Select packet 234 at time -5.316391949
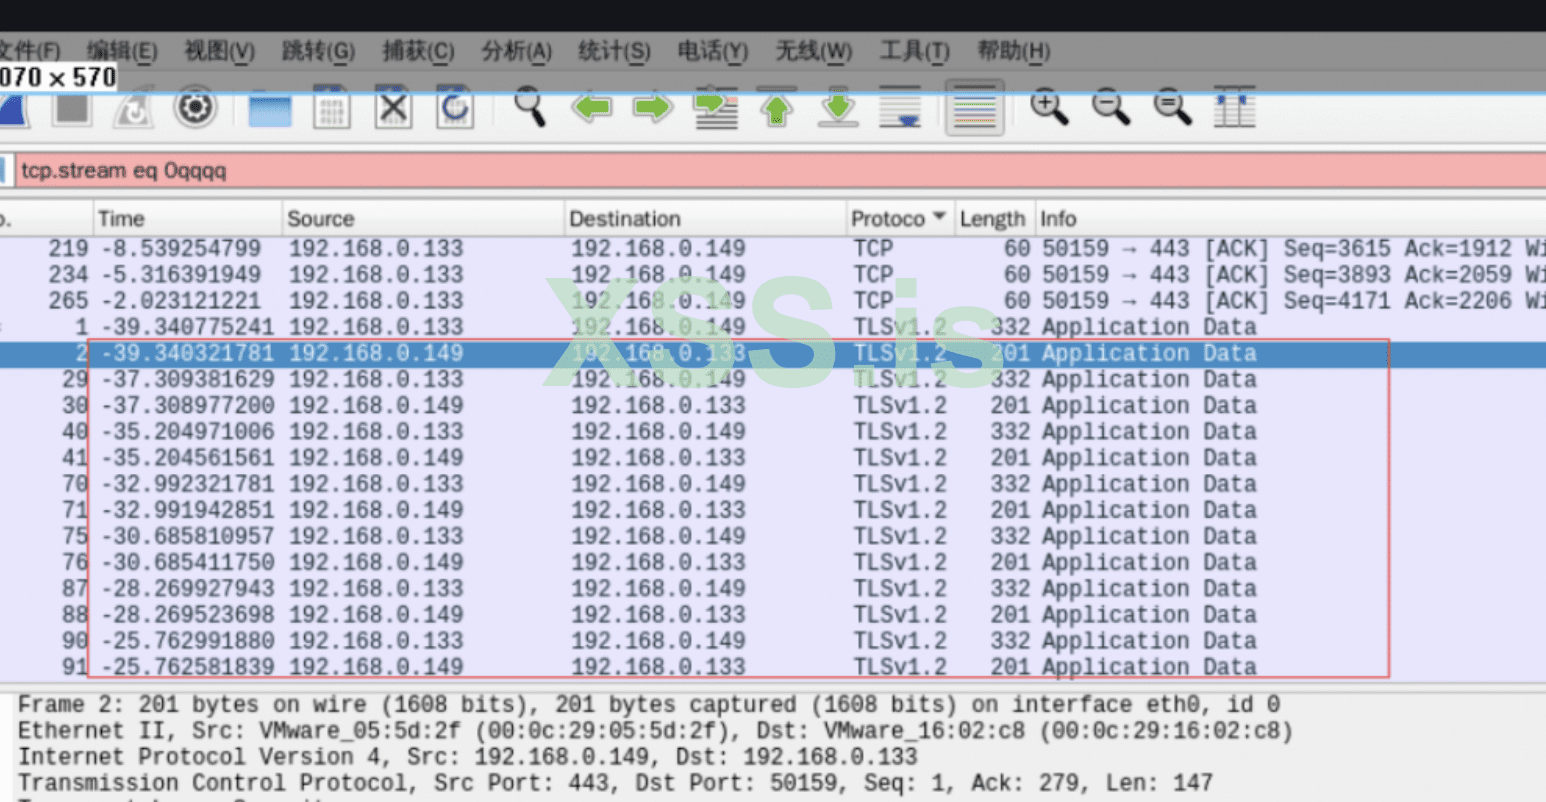1546x802 pixels. click(x=773, y=275)
